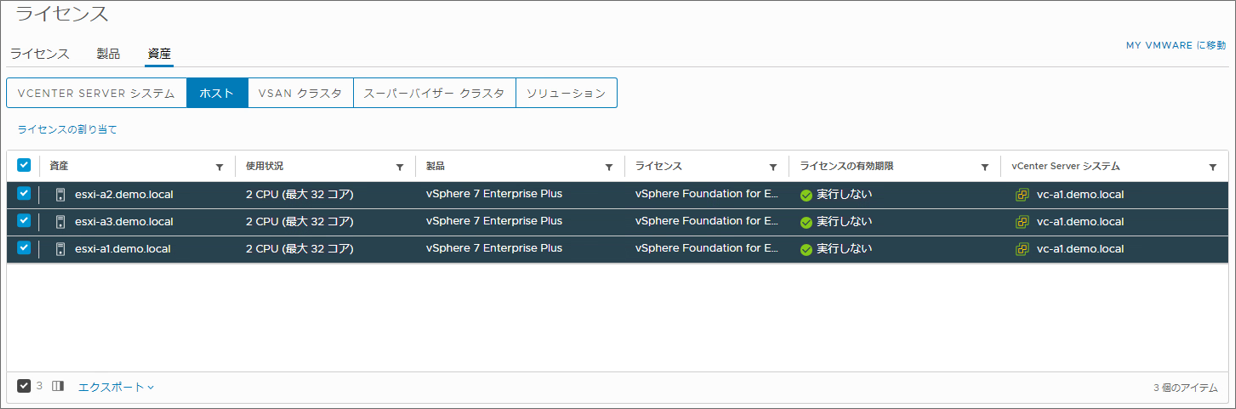Viewport: 1236px width, 409px height.
Task: Open the vCenter Server システム column filter
Action: coord(1212,167)
